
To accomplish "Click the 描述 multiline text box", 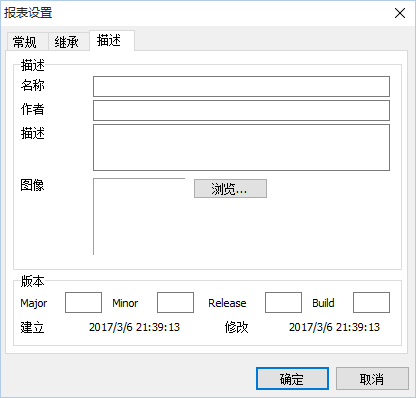I will (x=241, y=147).
